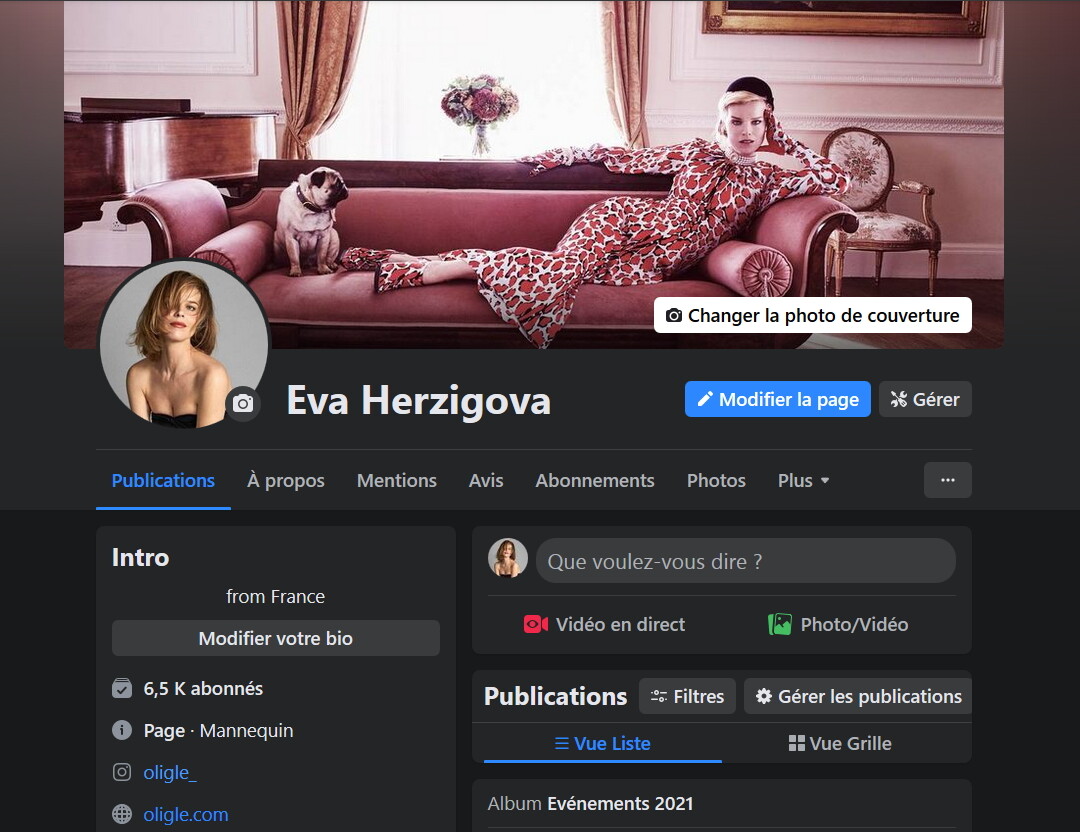Go to the Avis tab
The height and width of the screenshot is (832, 1080).
point(486,480)
